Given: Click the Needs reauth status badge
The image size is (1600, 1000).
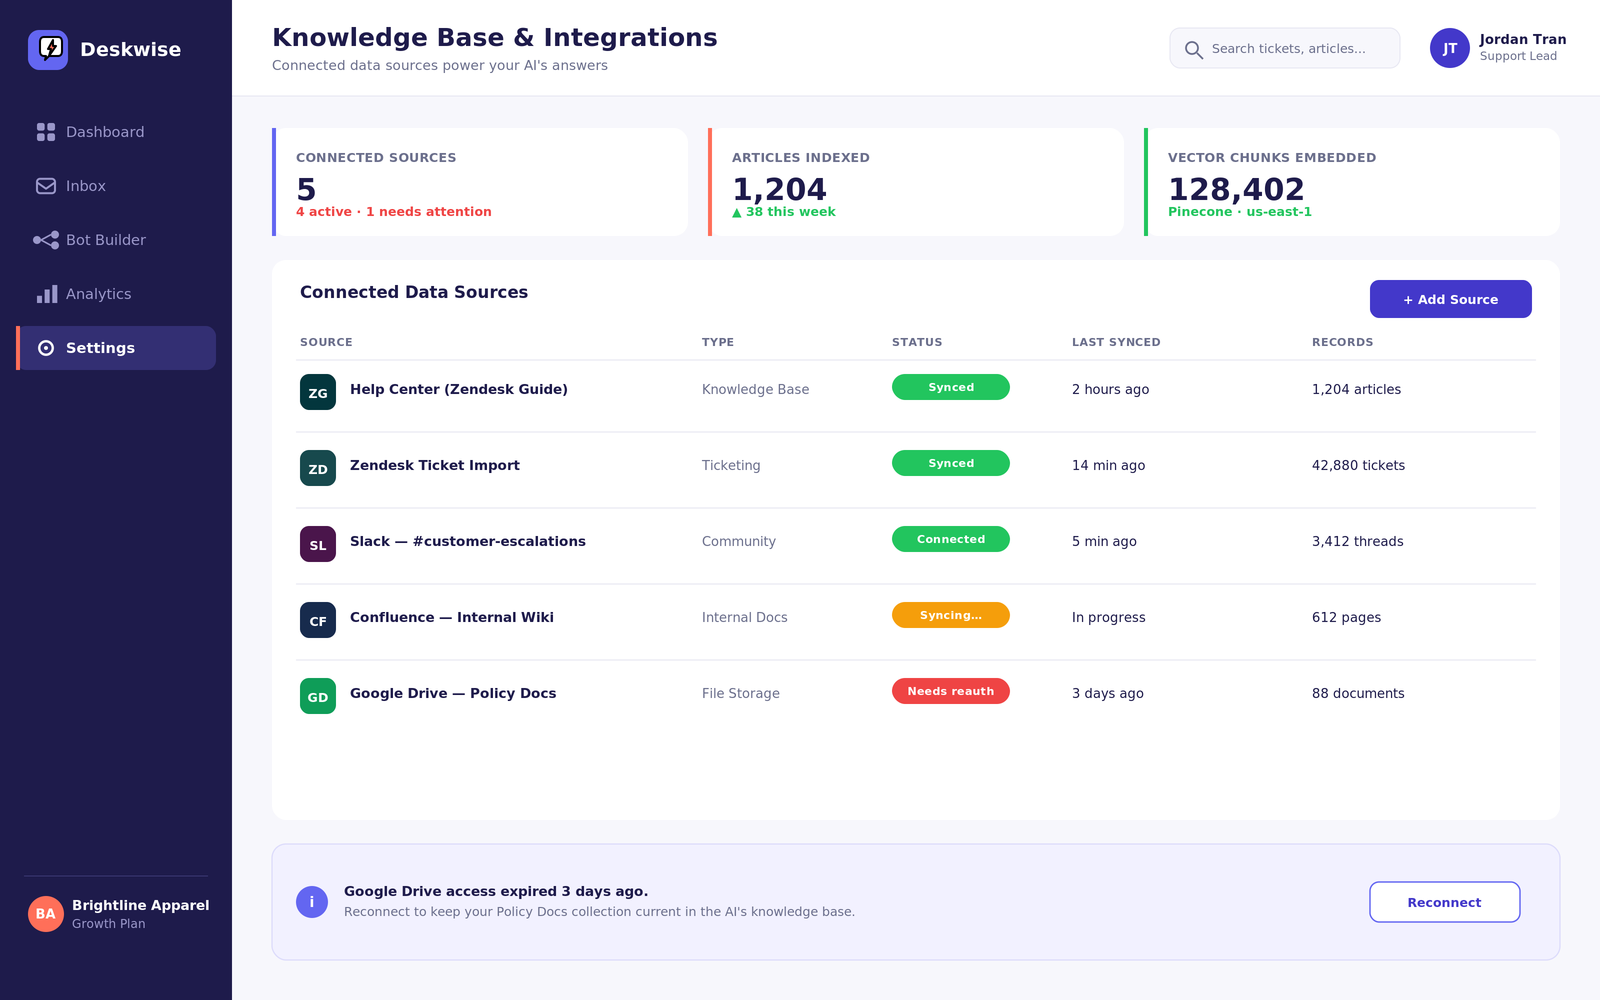Looking at the screenshot, I should (x=951, y=691).
